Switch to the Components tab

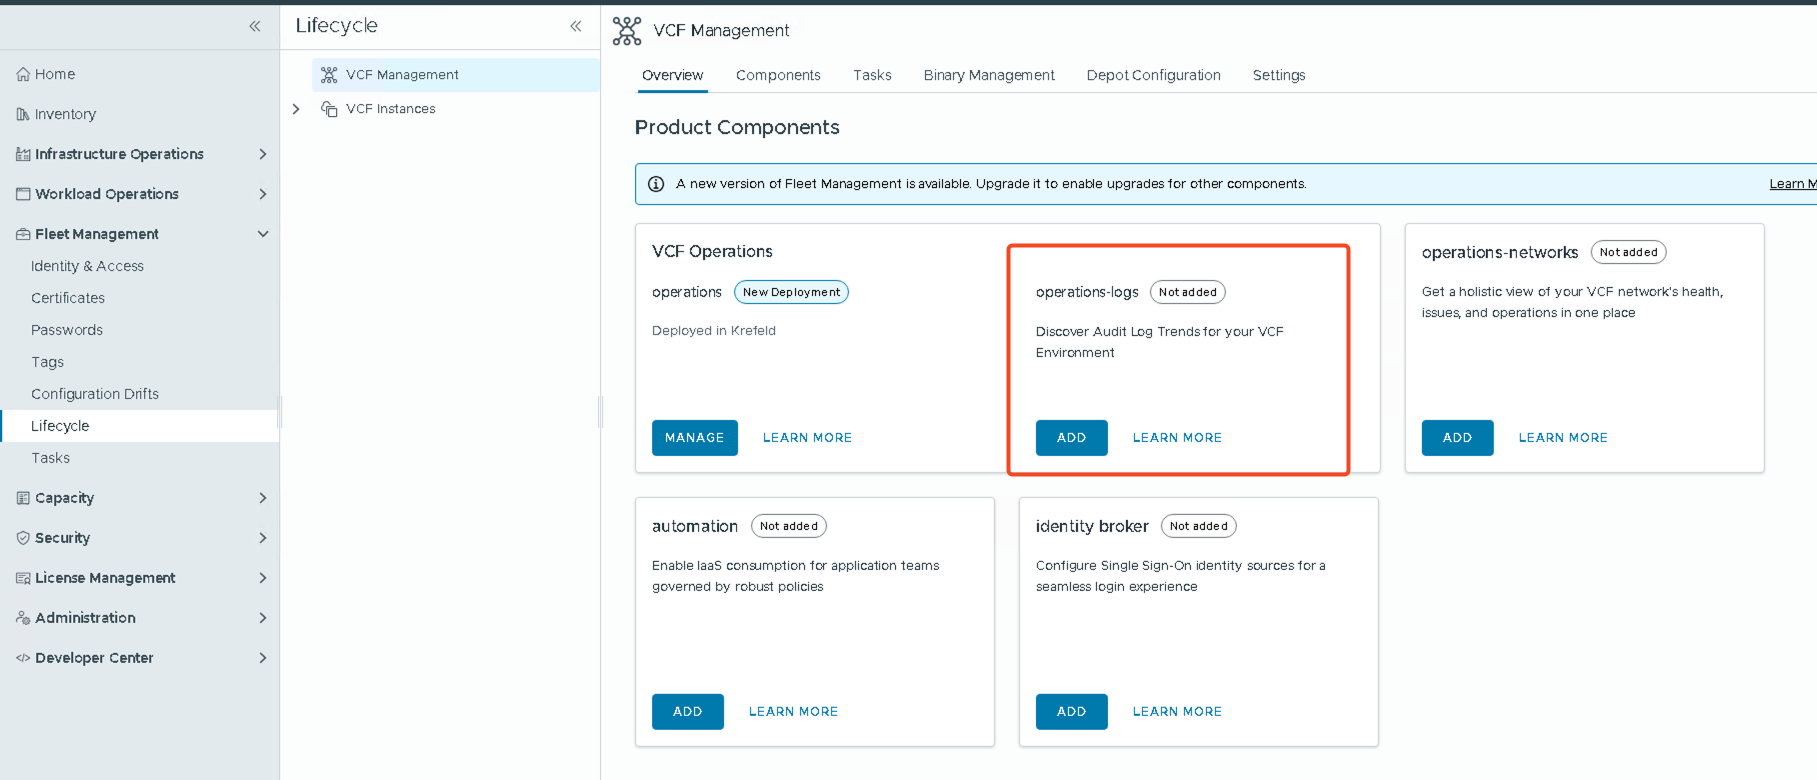point(778,75)
